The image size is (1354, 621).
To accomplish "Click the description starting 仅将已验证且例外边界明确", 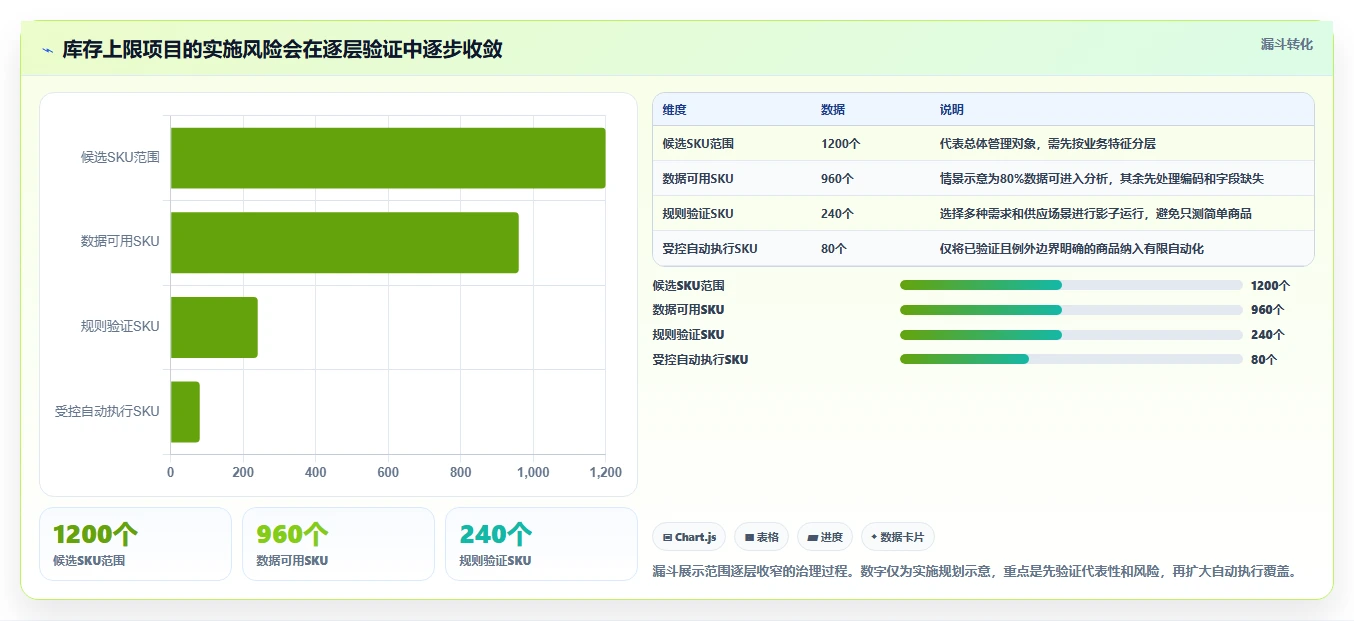I will click(x=1072, y=249).
